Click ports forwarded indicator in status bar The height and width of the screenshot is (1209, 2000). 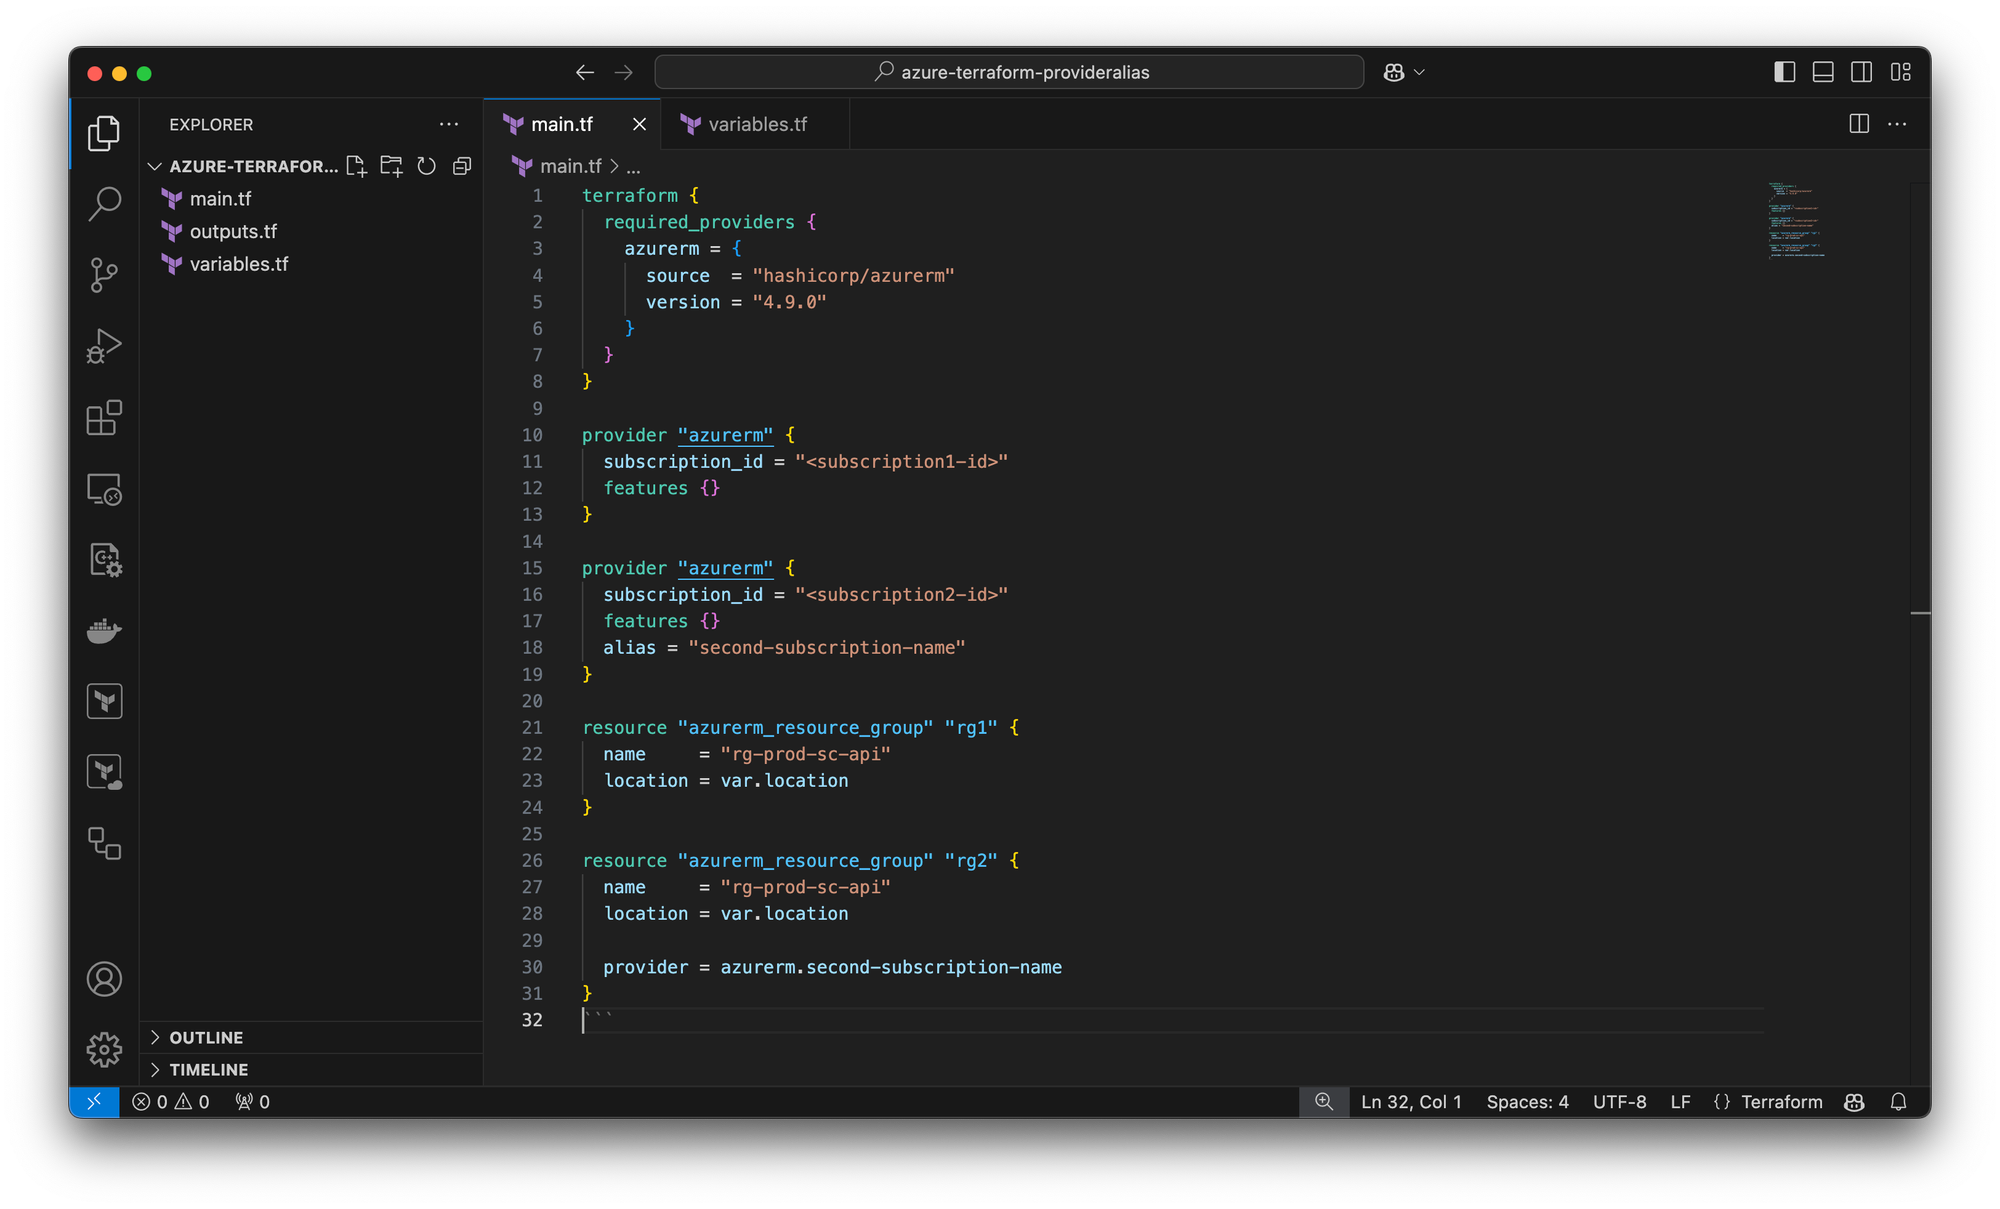pos(252,1101)
